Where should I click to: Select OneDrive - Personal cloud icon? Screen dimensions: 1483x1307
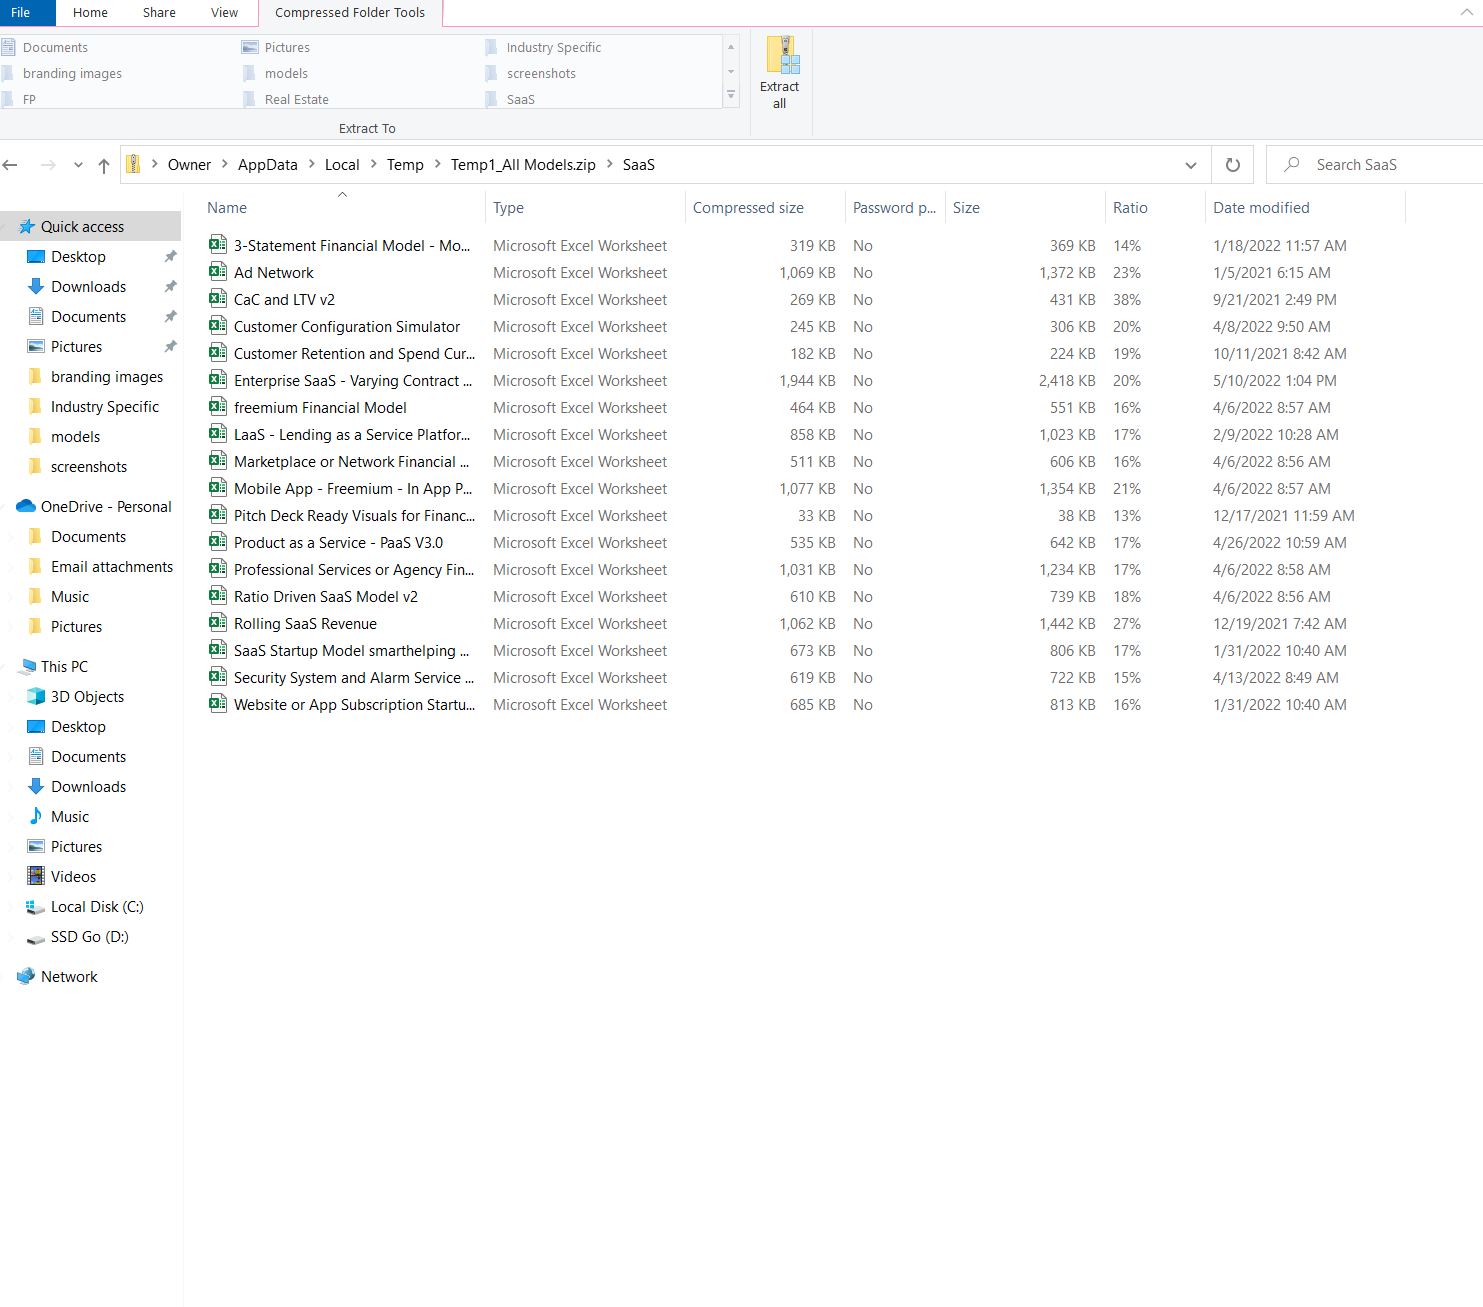coord(27,507)
